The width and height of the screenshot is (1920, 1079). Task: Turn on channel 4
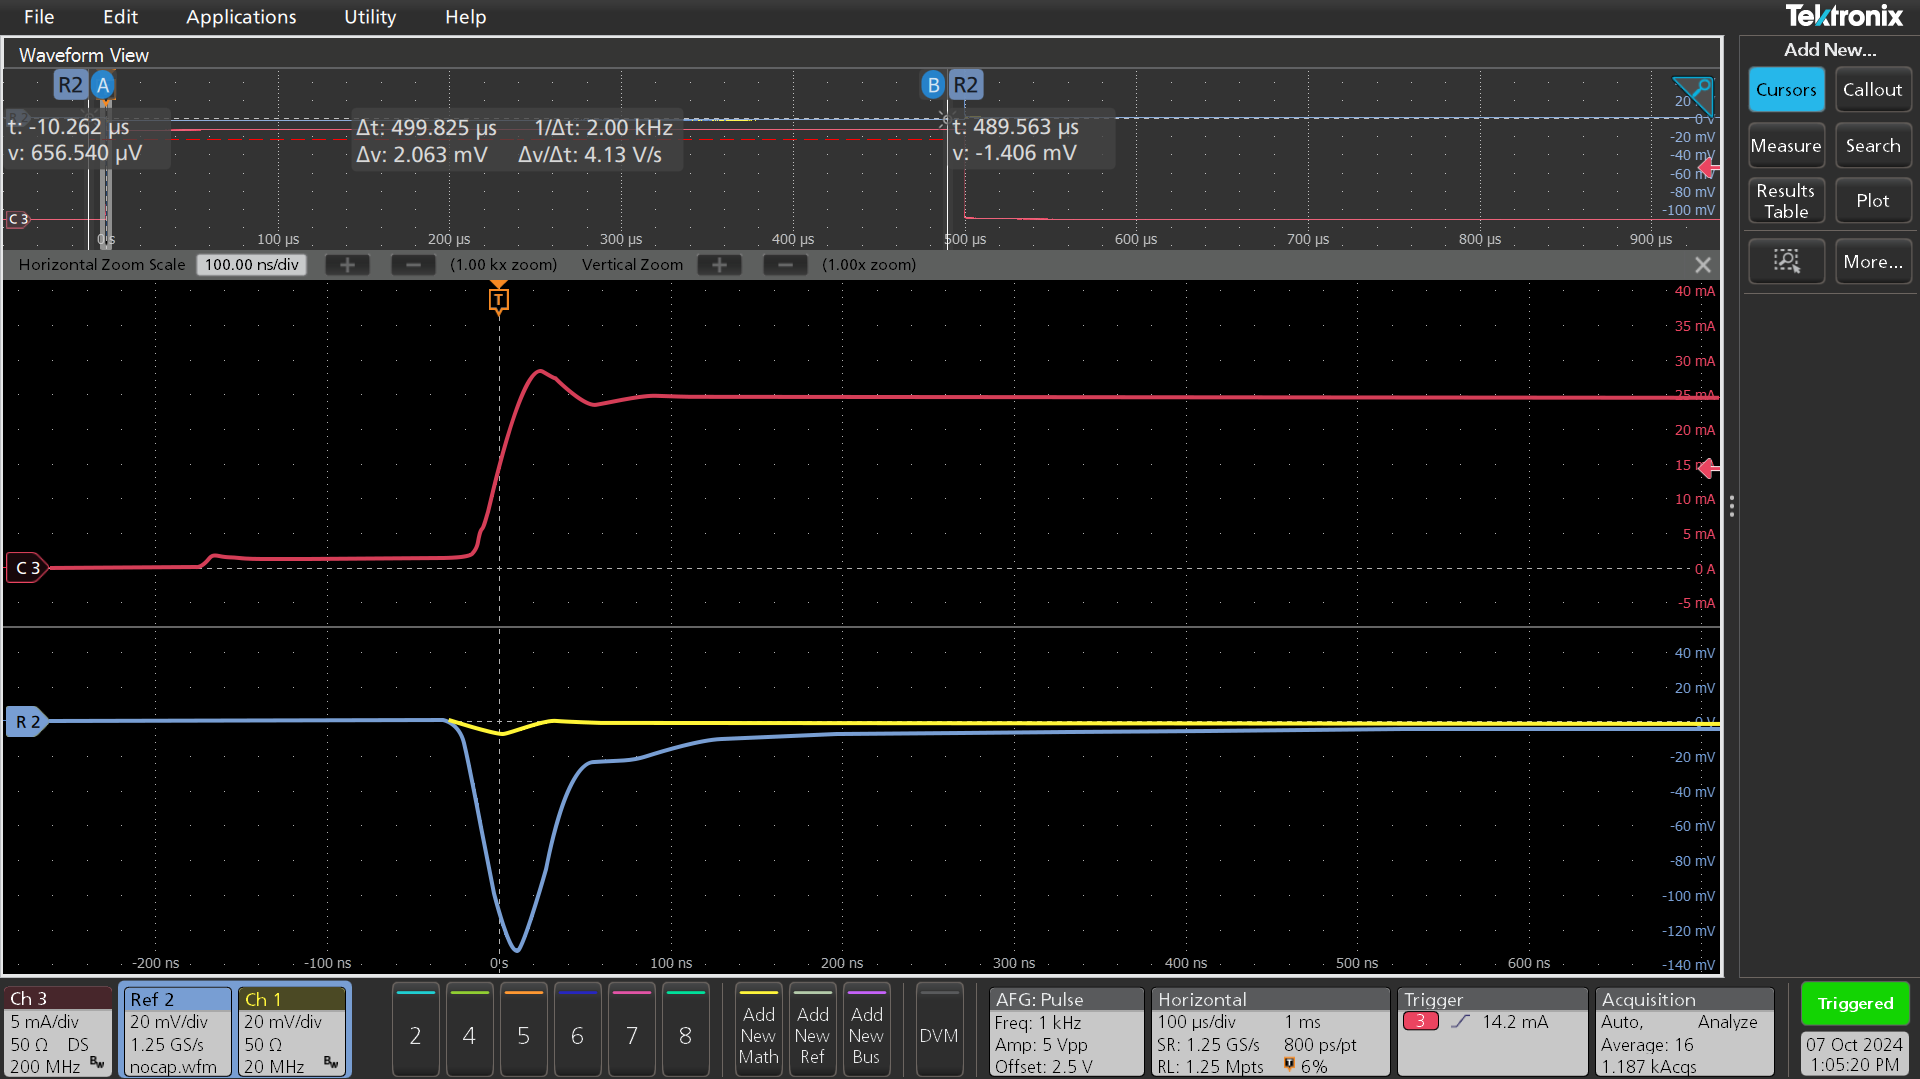(469, 1031)
